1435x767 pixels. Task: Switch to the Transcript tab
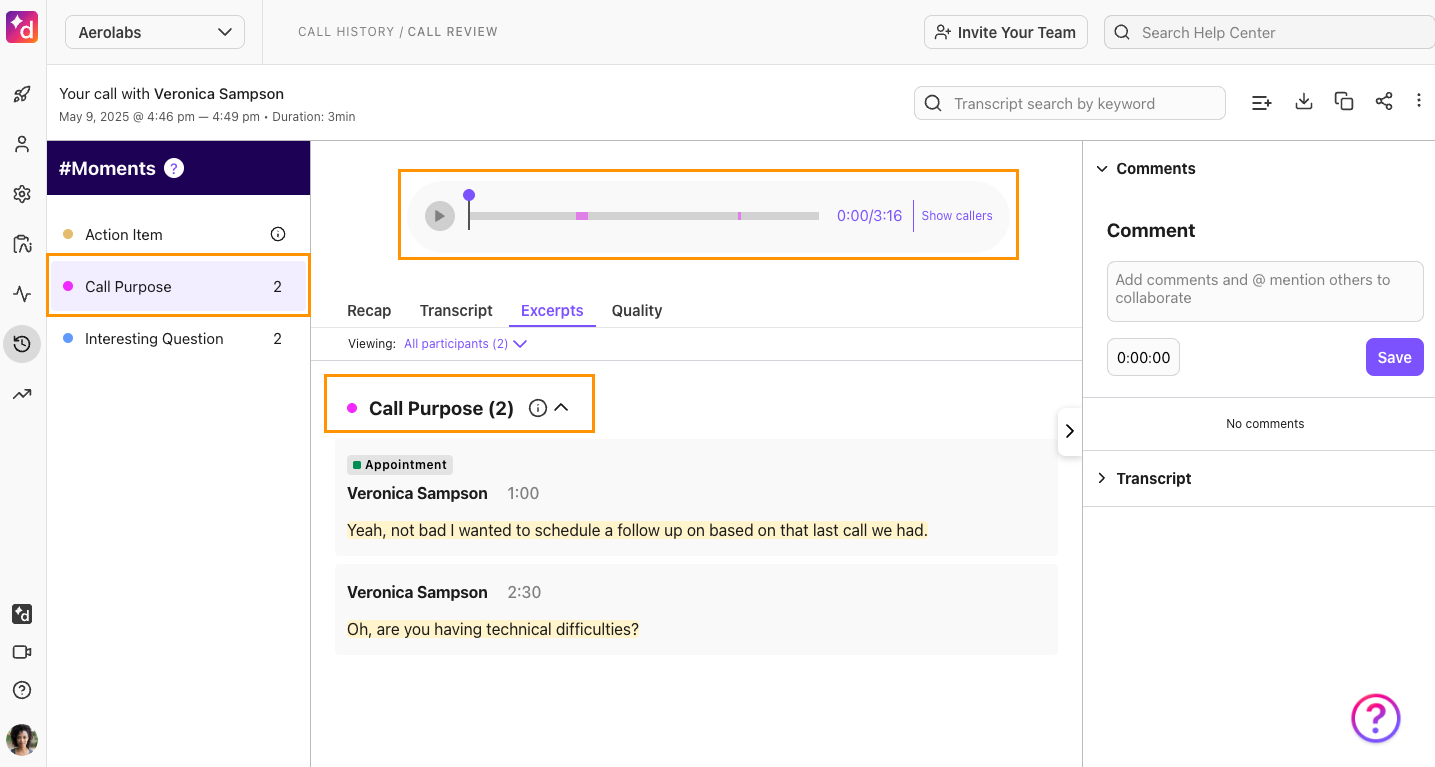456,310
